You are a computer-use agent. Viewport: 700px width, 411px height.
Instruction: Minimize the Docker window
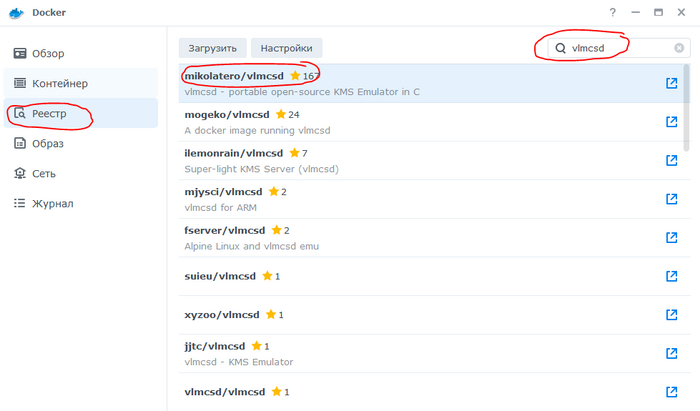635,12
